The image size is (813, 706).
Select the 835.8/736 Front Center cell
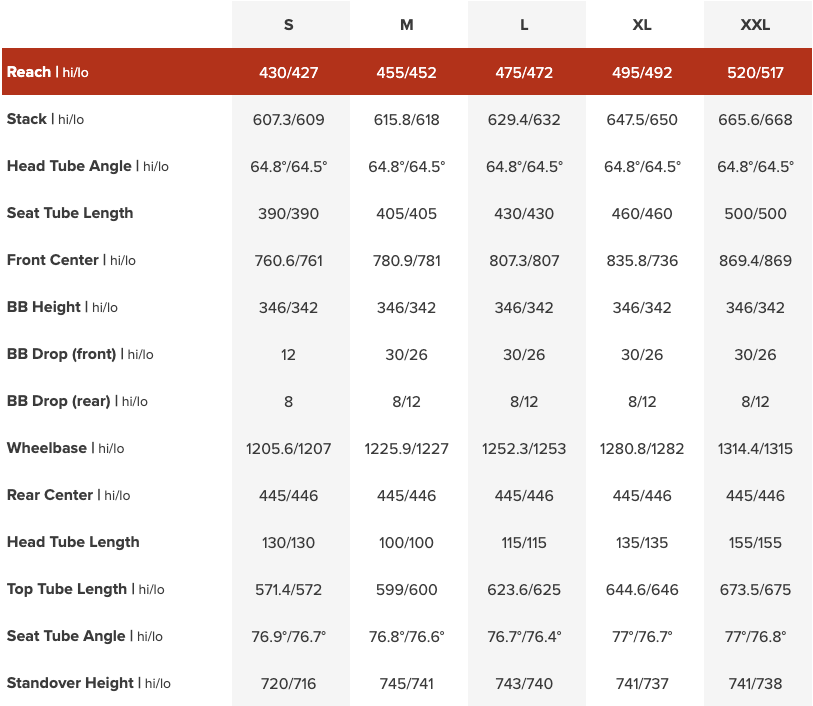point(642,261)
